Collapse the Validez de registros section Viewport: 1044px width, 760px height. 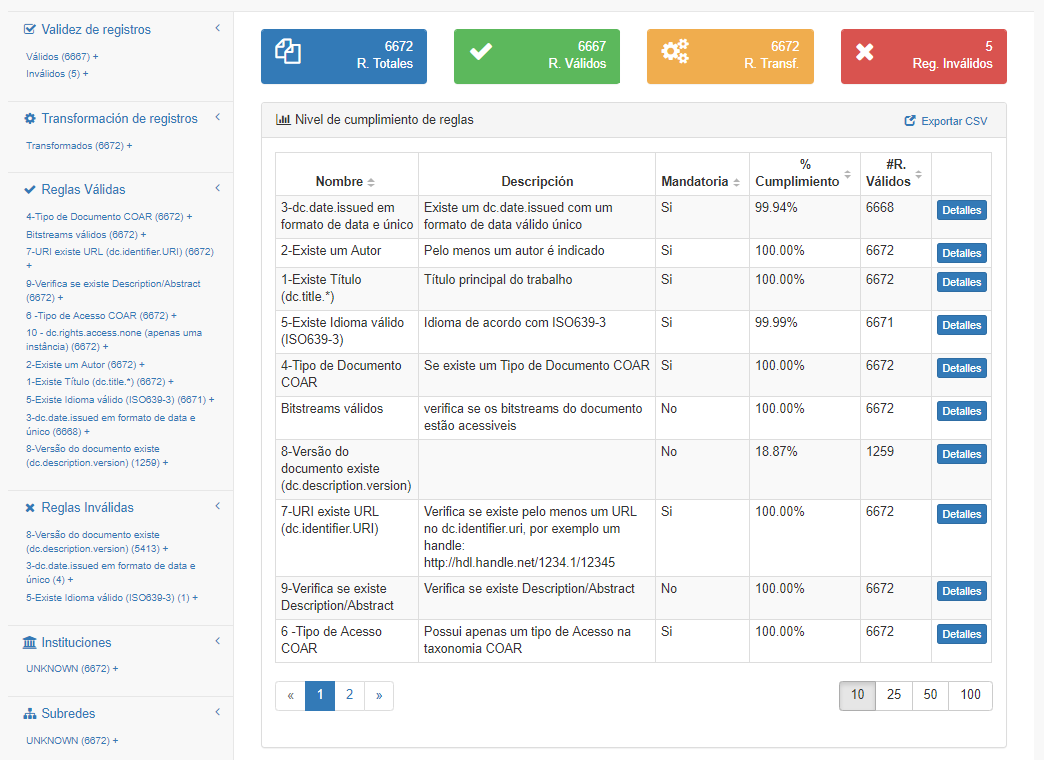point(217,28)
